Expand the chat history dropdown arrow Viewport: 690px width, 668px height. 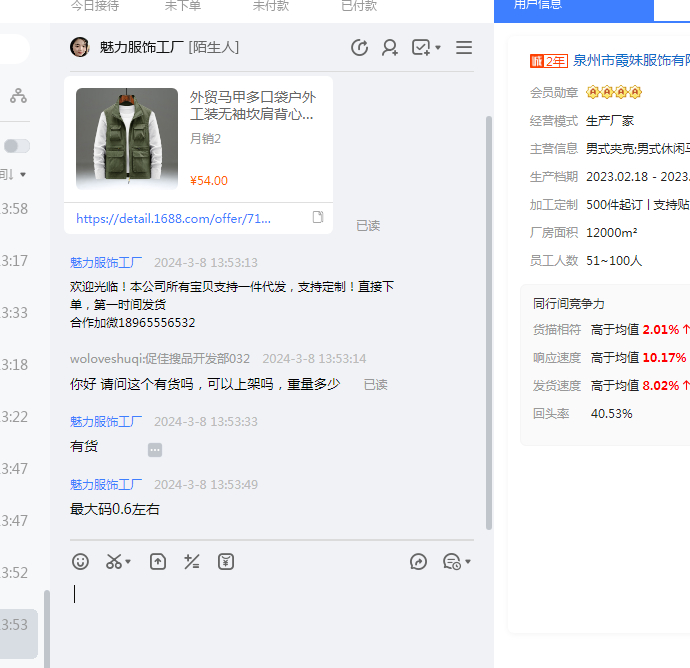pyautogui.click(x=468, y=563)
